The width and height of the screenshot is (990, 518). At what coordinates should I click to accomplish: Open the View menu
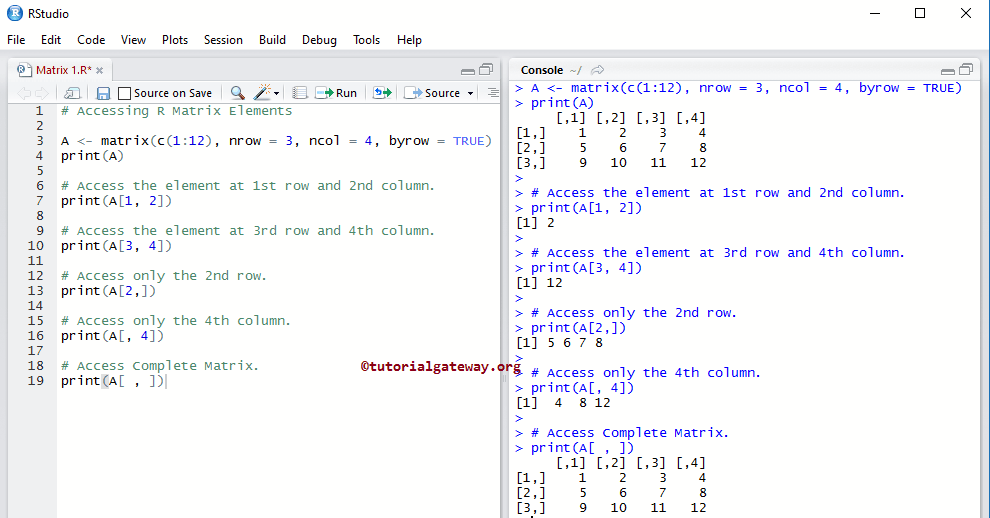pos(133,40)
